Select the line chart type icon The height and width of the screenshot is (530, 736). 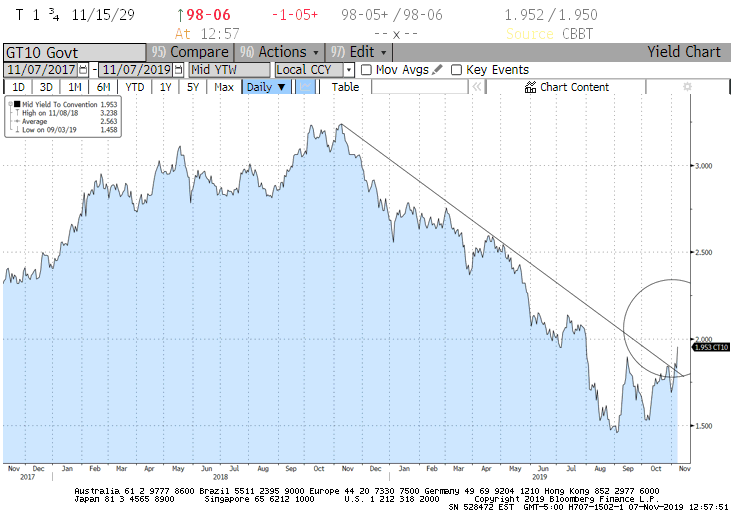point(305,87)
